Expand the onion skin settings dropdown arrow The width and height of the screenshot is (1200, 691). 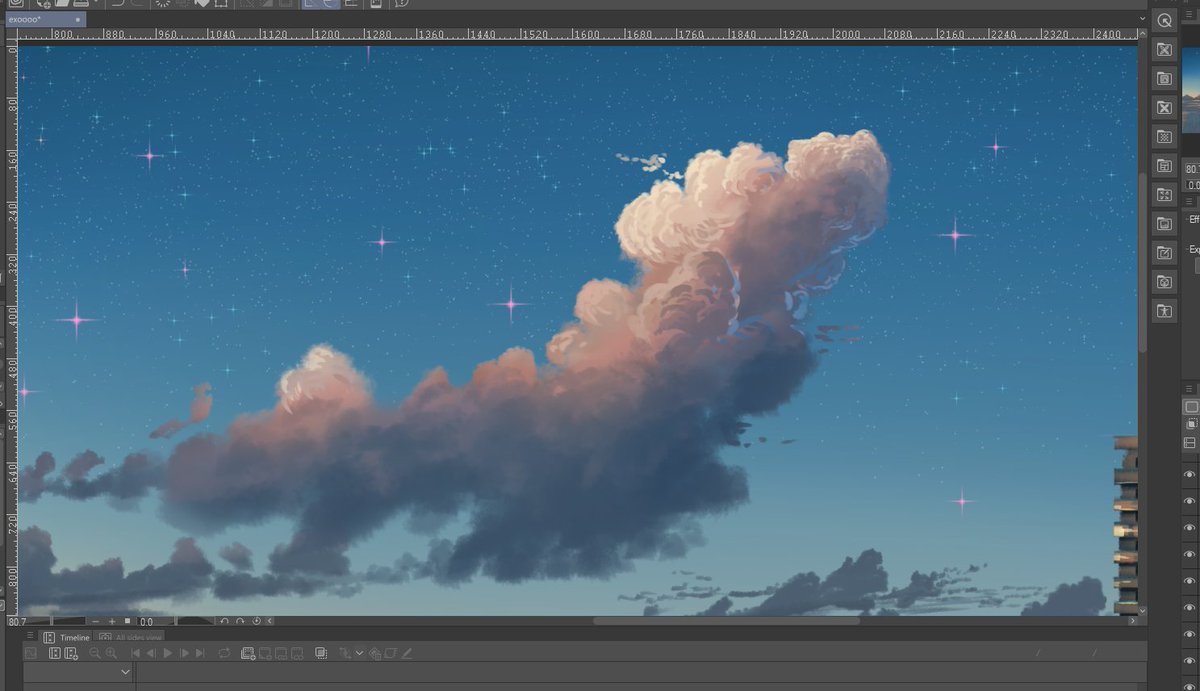359,652
